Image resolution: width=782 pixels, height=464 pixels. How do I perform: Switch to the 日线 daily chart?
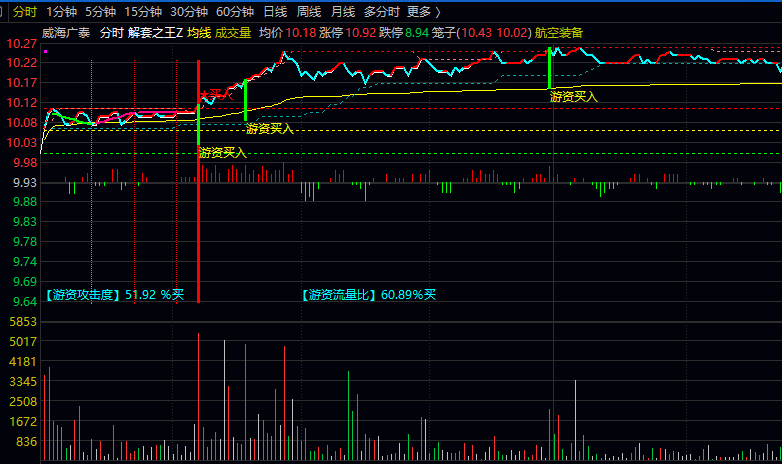pyautogui.click(x=275, y=11)
